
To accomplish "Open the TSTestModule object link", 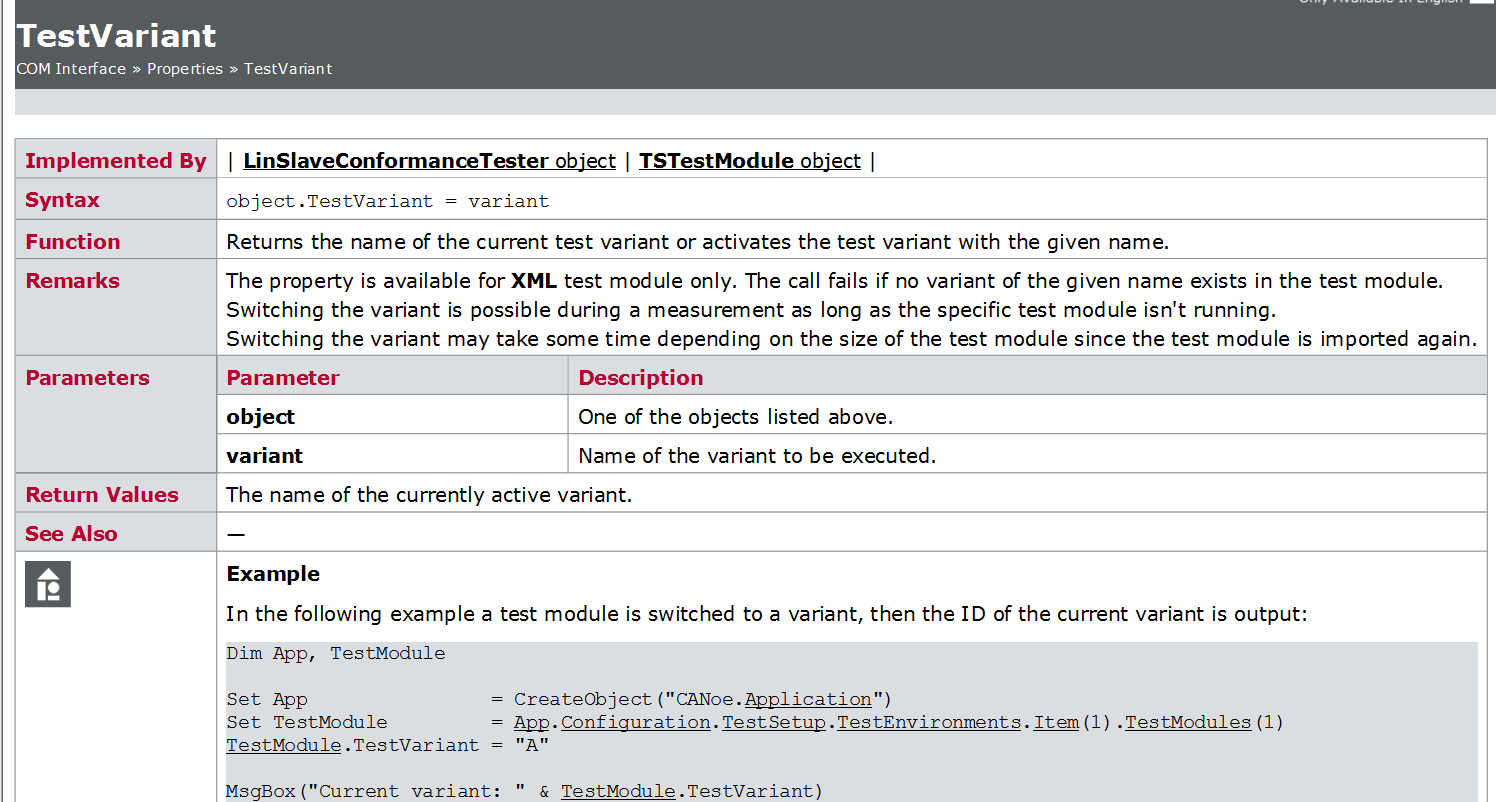I will 750,160.
